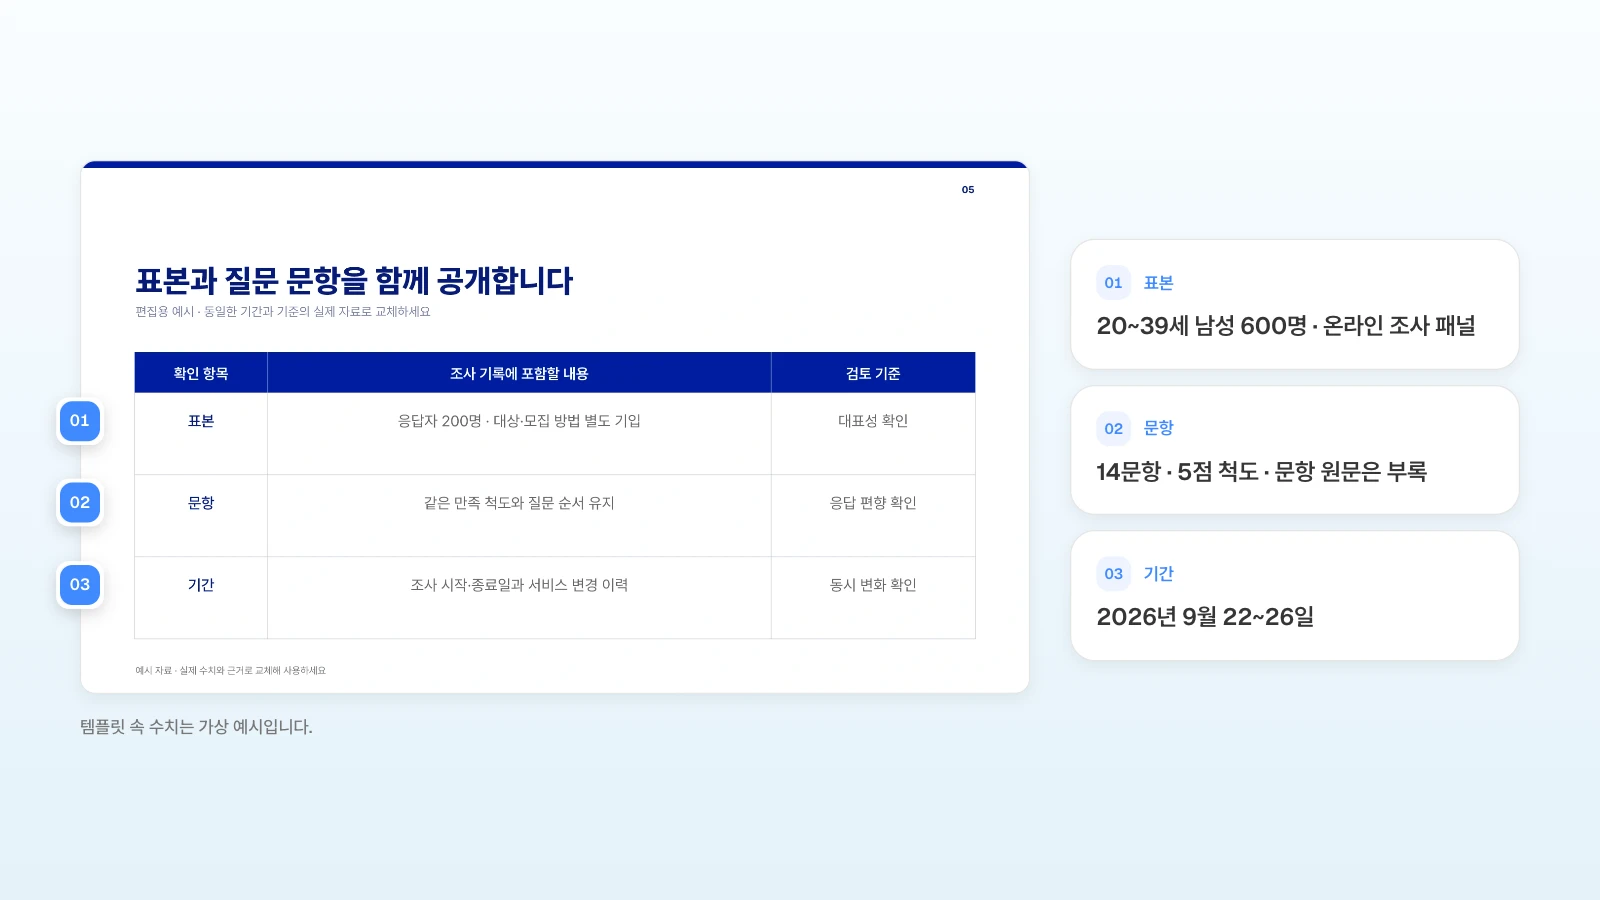
Task: Click the 03 marker beside the table
Action: (80, 585)
